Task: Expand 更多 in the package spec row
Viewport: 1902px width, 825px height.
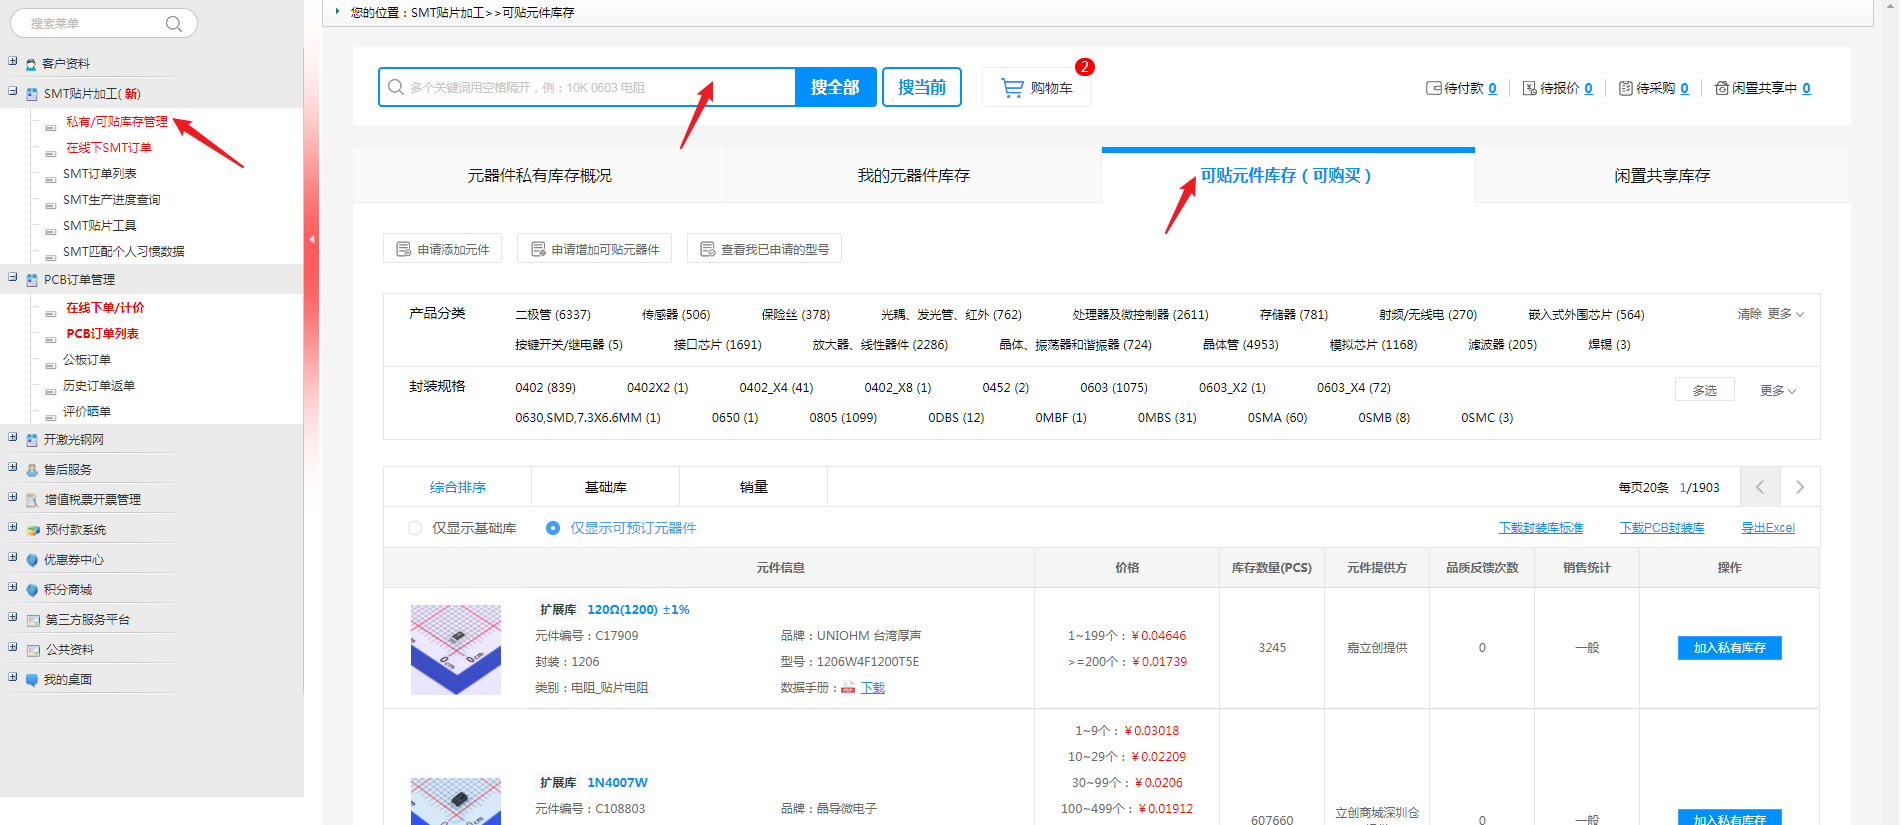Action: (x=1778, y=391)
